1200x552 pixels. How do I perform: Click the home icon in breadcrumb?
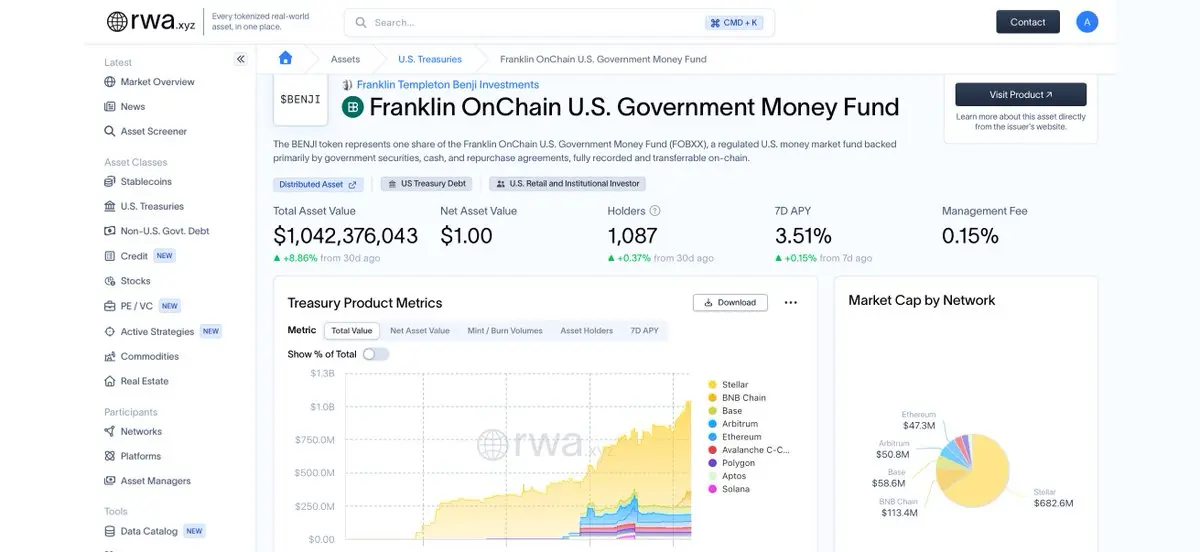coord(286,58)
